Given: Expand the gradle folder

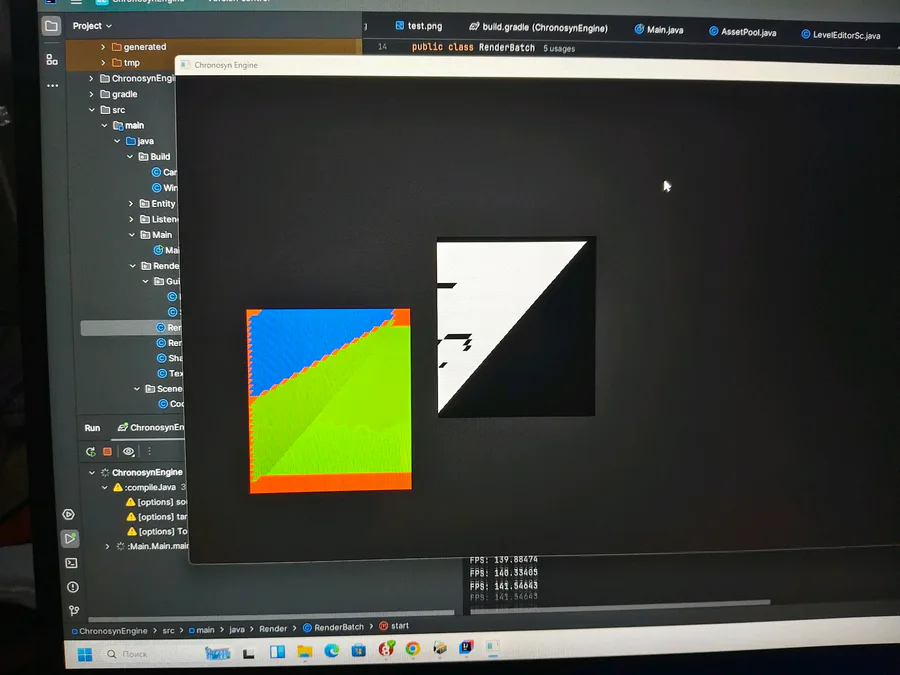Looking at the screenshot, I should [x=91, y=94].
